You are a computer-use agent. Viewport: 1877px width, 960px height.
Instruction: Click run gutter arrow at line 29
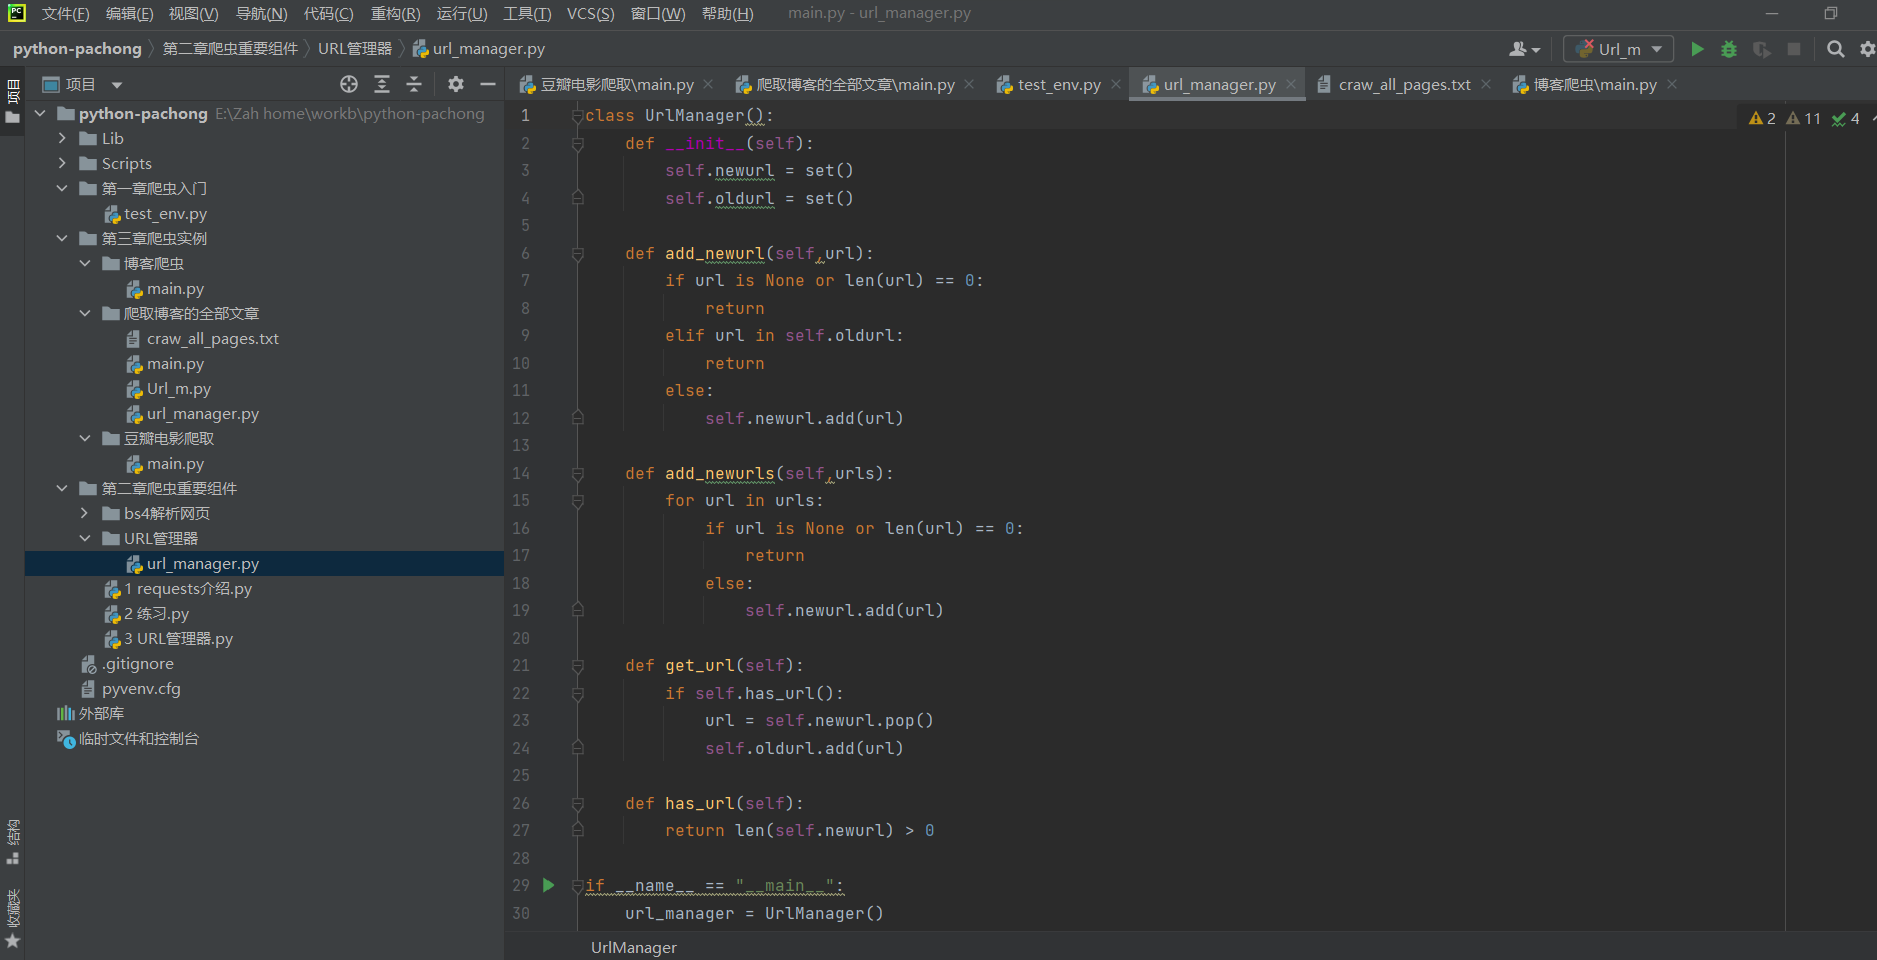pyautogui.click(x=548, y=885)
